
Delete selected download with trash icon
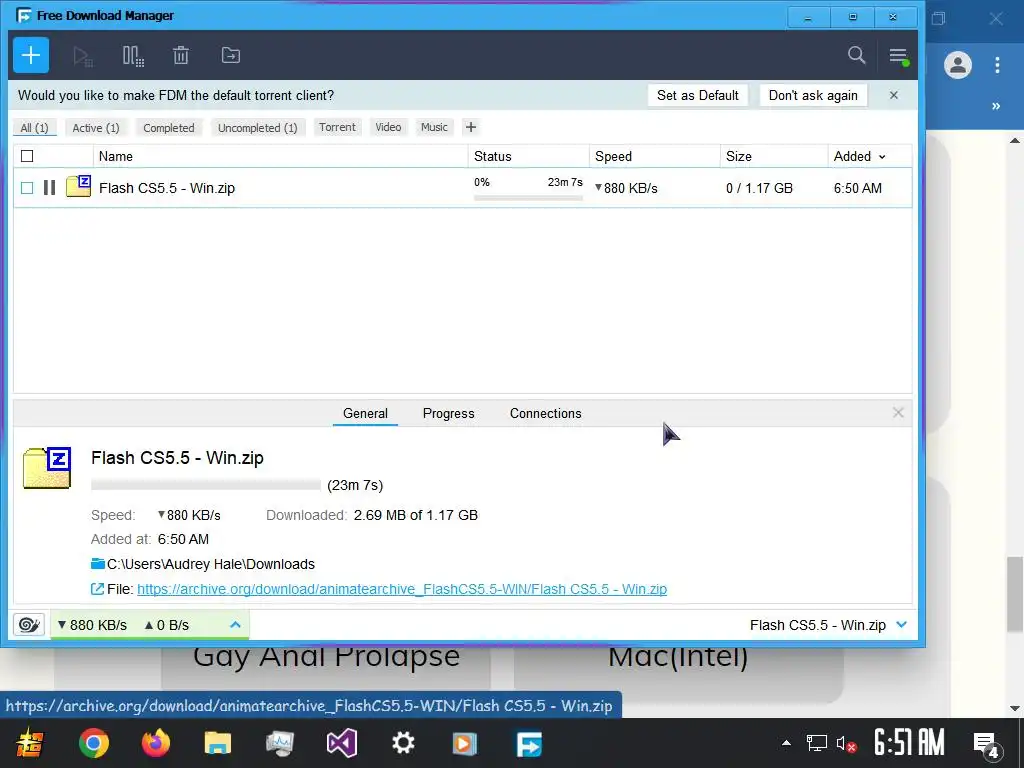pos(181,56)
